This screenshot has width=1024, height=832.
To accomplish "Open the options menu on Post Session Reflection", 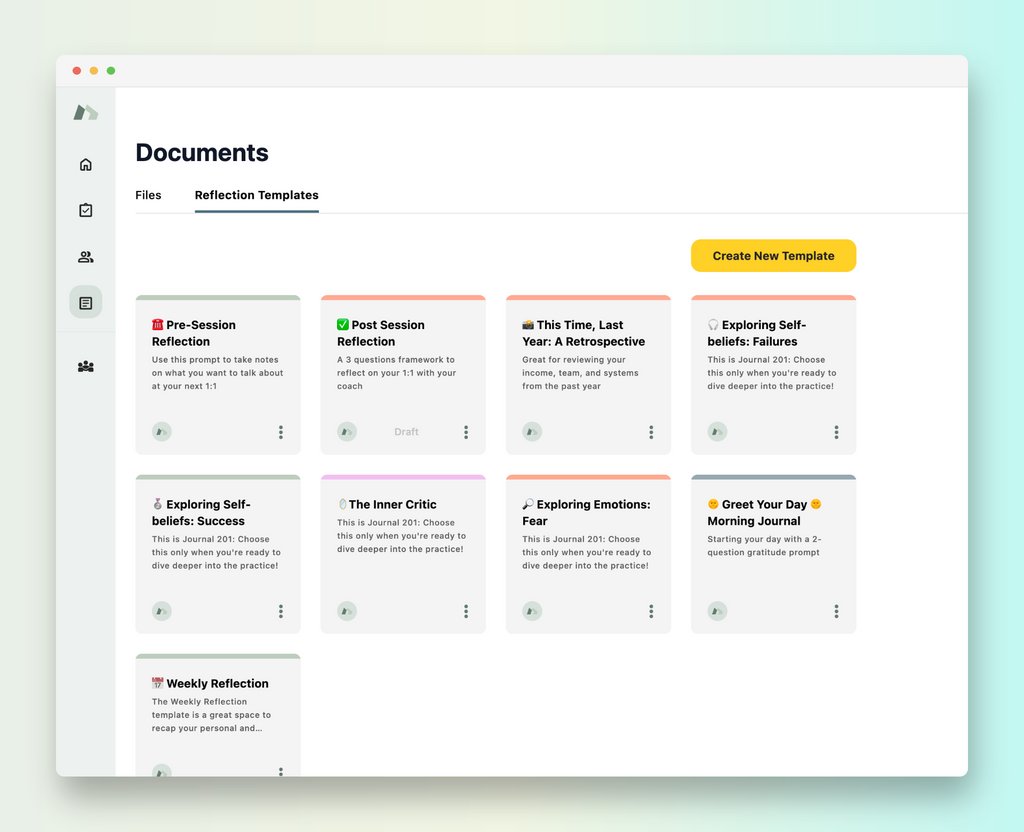I will [466, 431].
